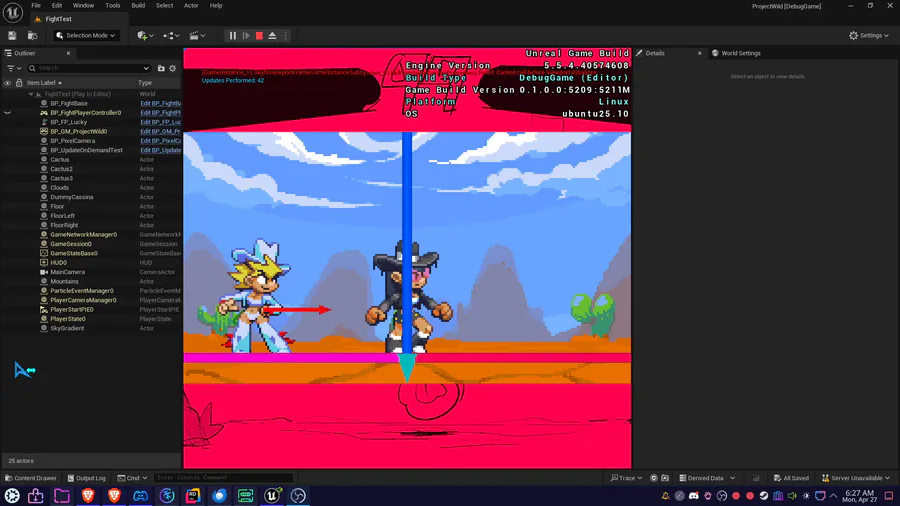Open the Outliner filter dropdown

(x=12, y=68)
